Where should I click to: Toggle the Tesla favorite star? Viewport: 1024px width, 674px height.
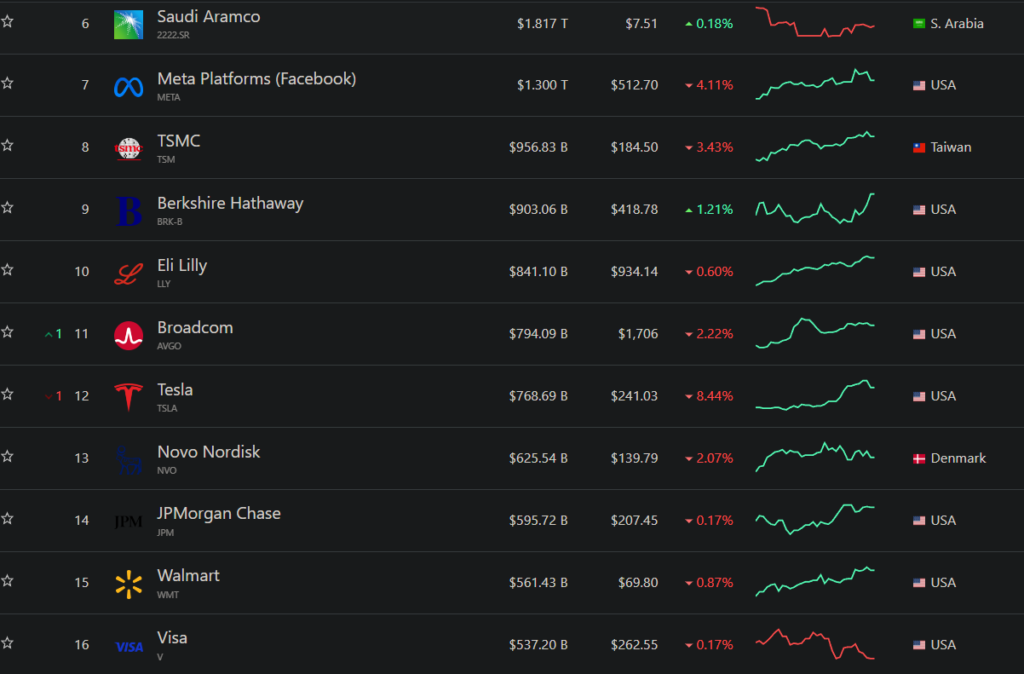[7, 394]
